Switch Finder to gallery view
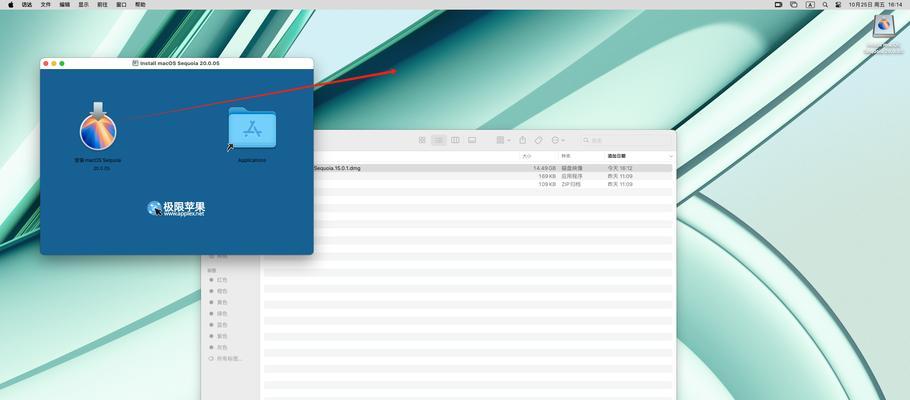 pyautogui.click(x=472, y=140)
